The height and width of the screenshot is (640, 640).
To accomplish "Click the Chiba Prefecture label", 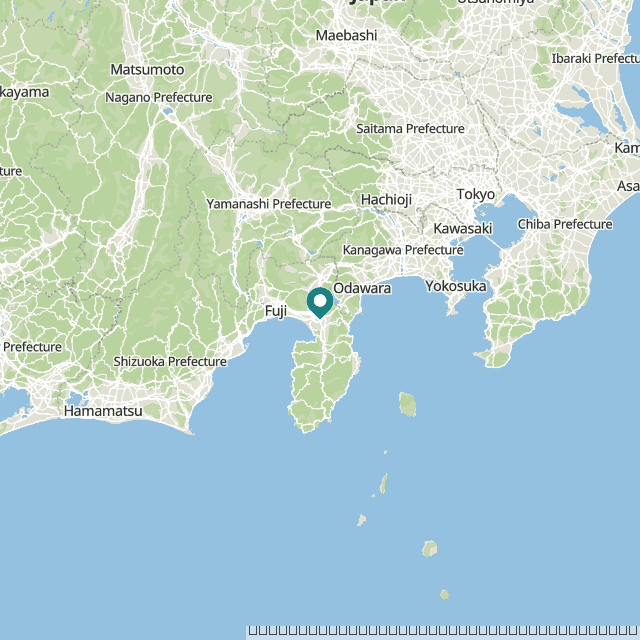I will tap(565, 224).
